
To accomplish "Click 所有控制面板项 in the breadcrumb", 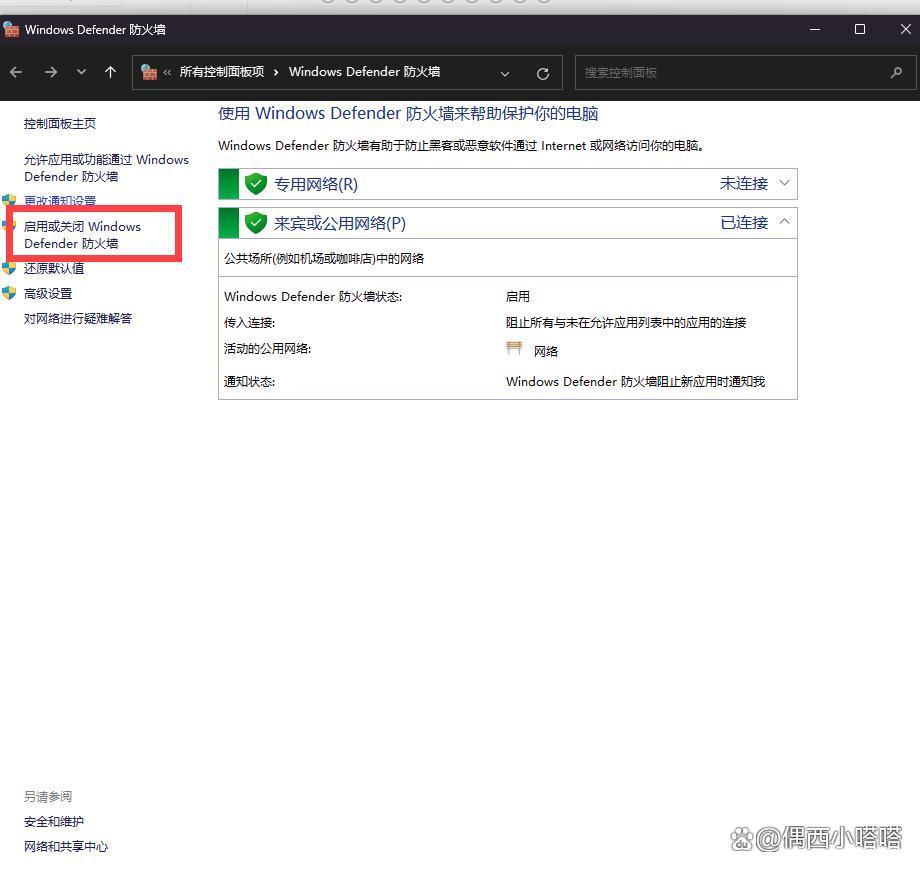I will point(222,72).
